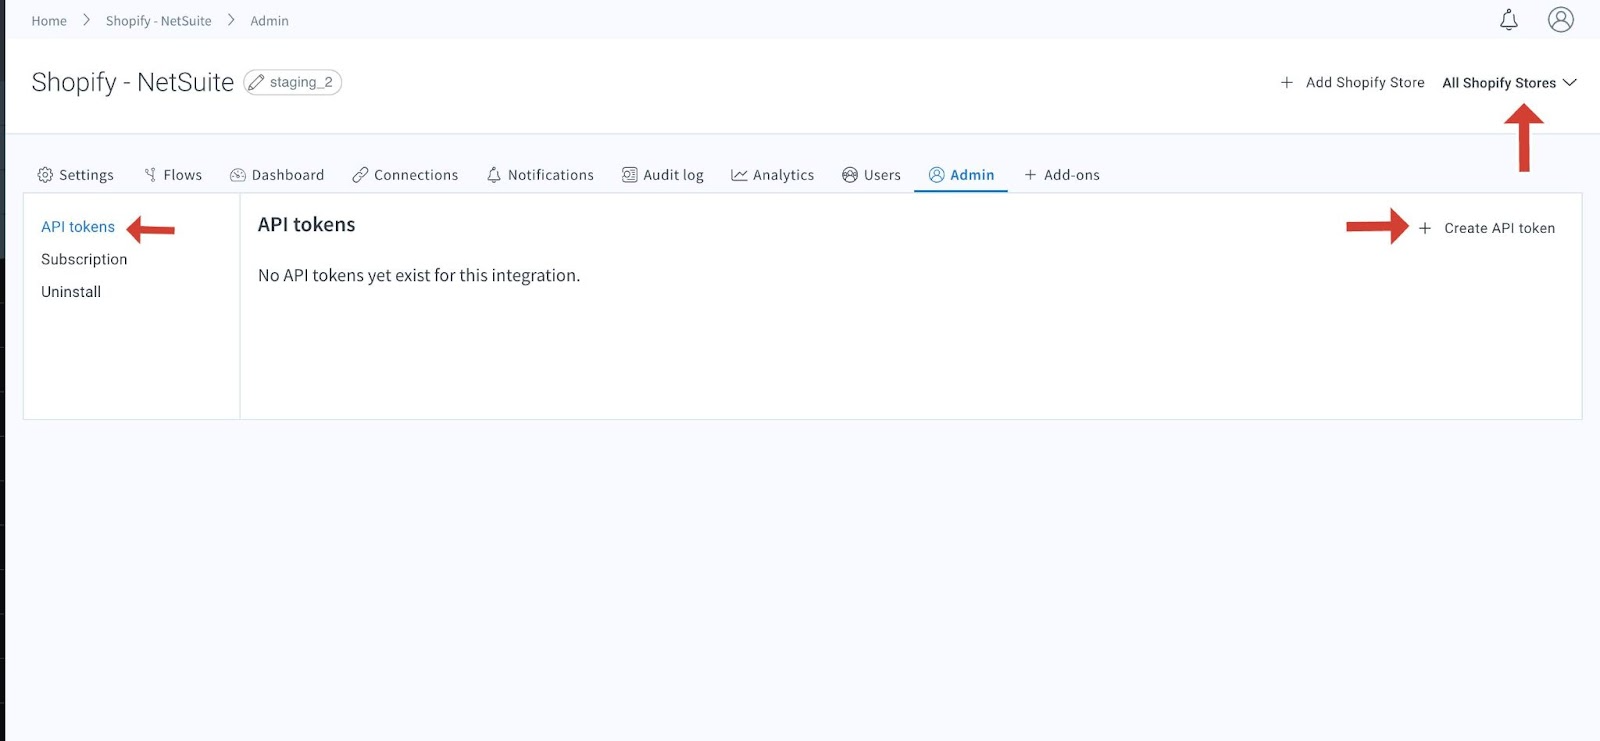The width and height of the screenshot is (1600, 741).
Task: Click the Settings gear icon
Action: point(45,175)
